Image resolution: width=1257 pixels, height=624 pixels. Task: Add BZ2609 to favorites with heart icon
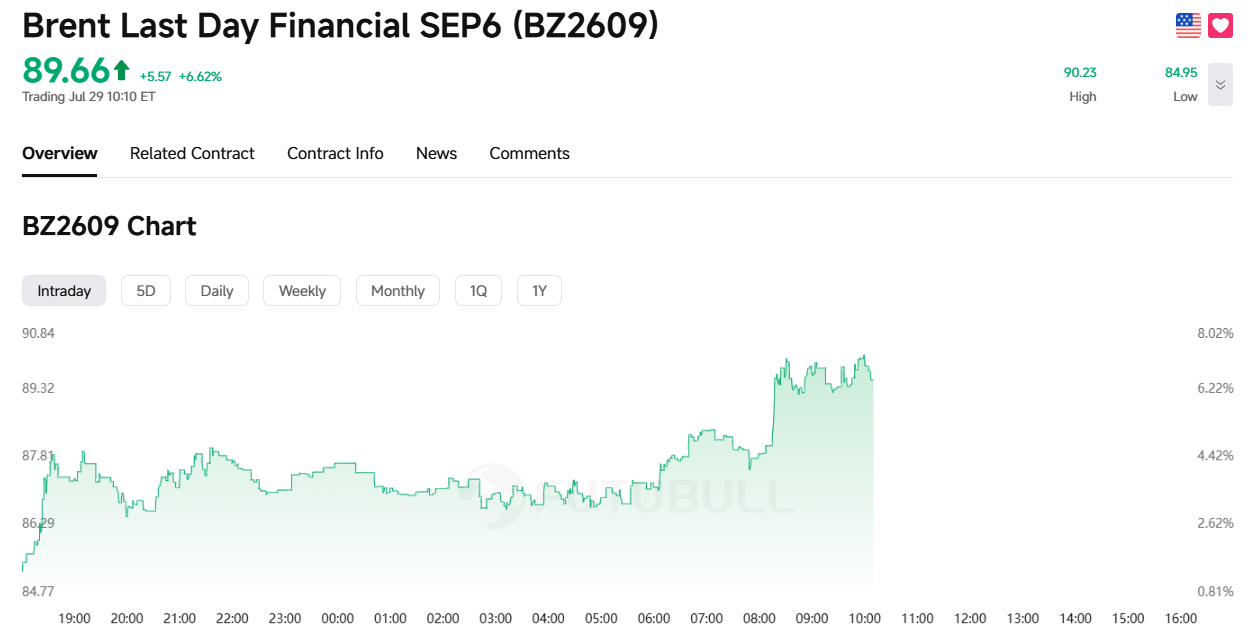click(x=1220, y=26)
